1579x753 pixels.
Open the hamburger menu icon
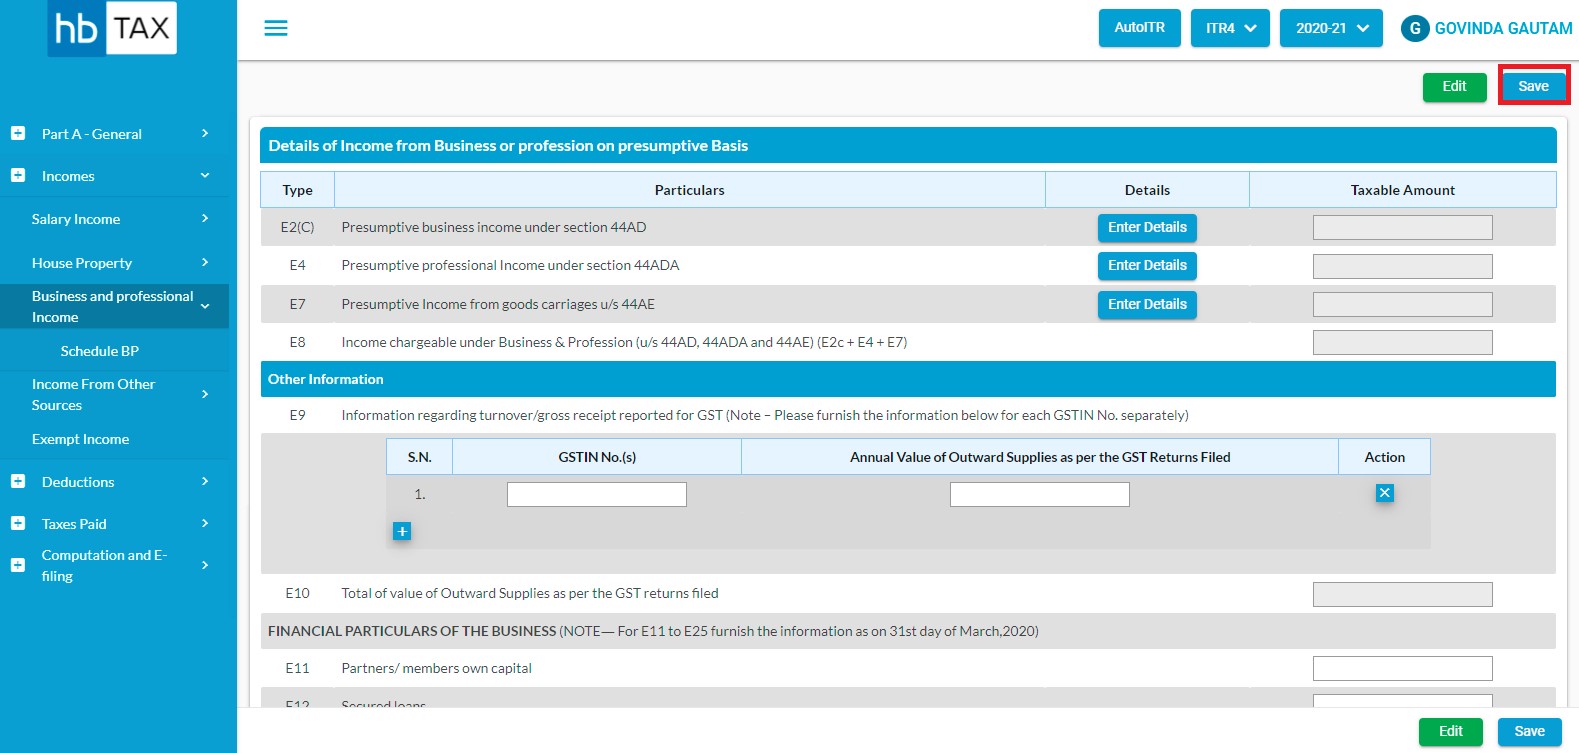tap(276, 28)
